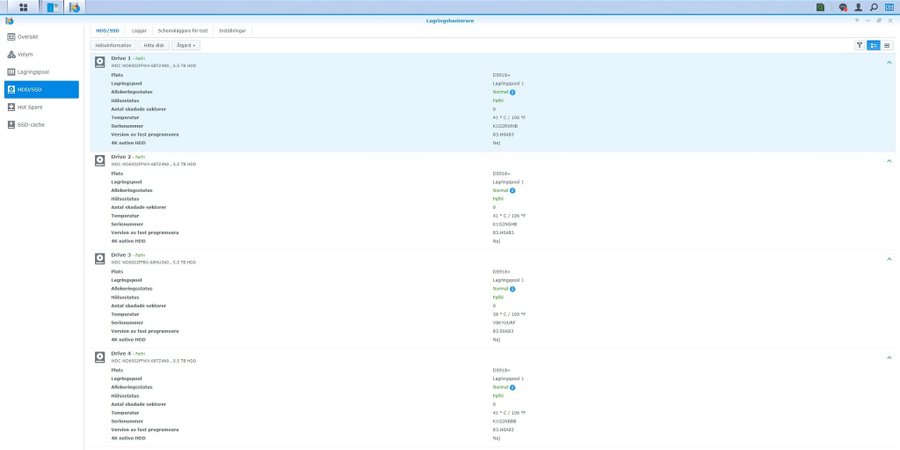Click the search magnifier icon in the taskbar

pos(873,7)
